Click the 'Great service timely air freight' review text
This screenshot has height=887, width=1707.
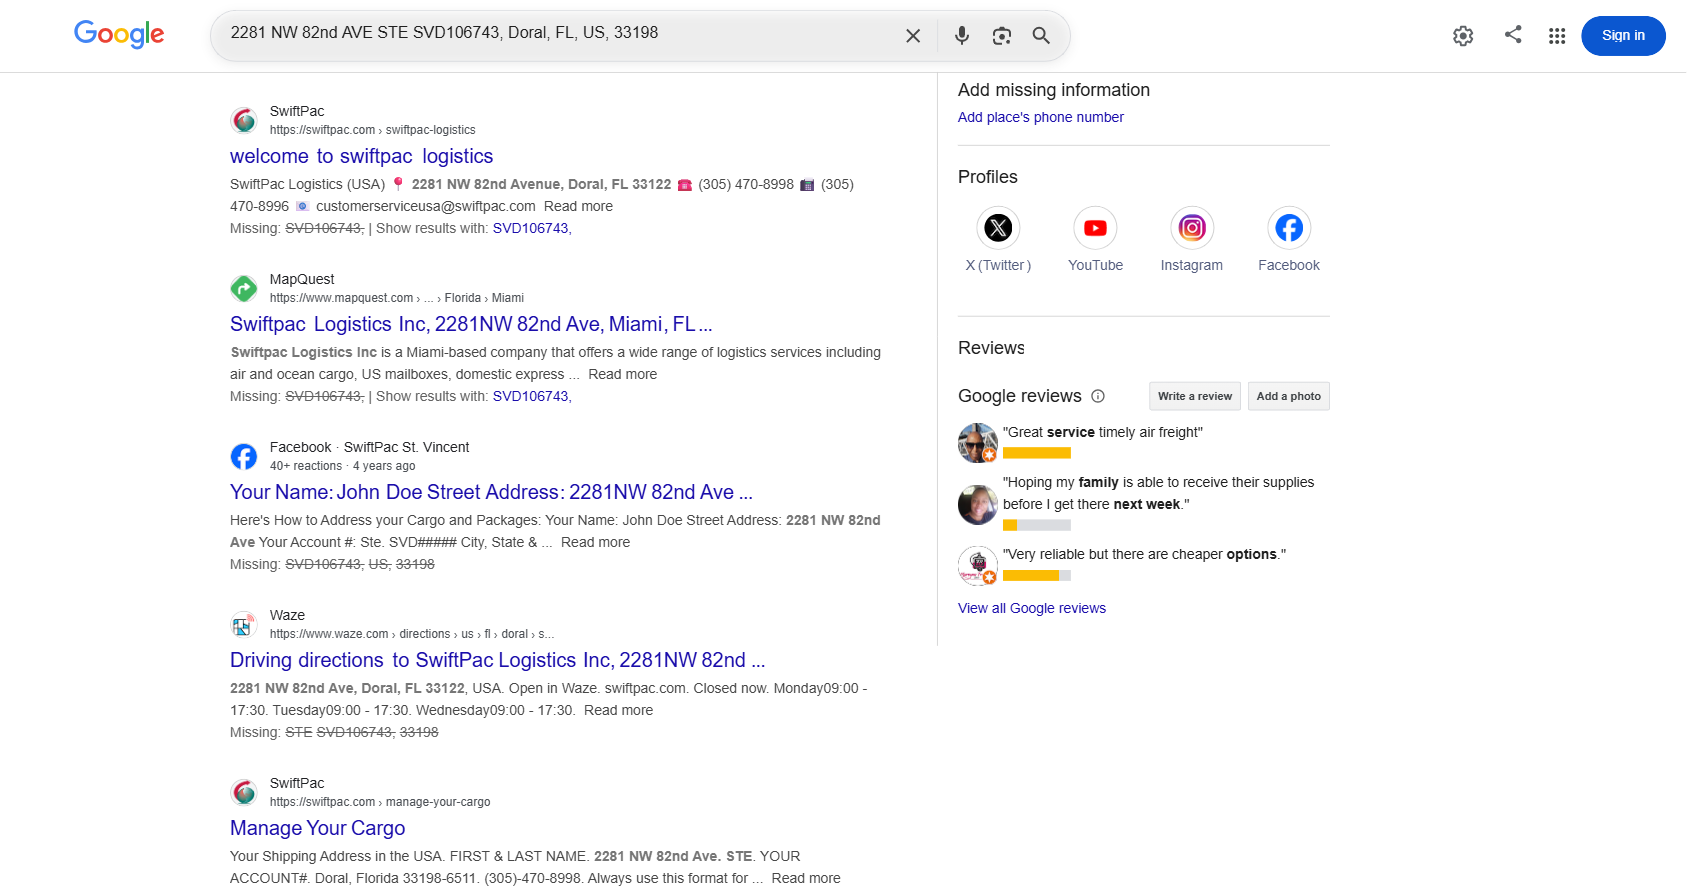click(x=1103, y=432)
